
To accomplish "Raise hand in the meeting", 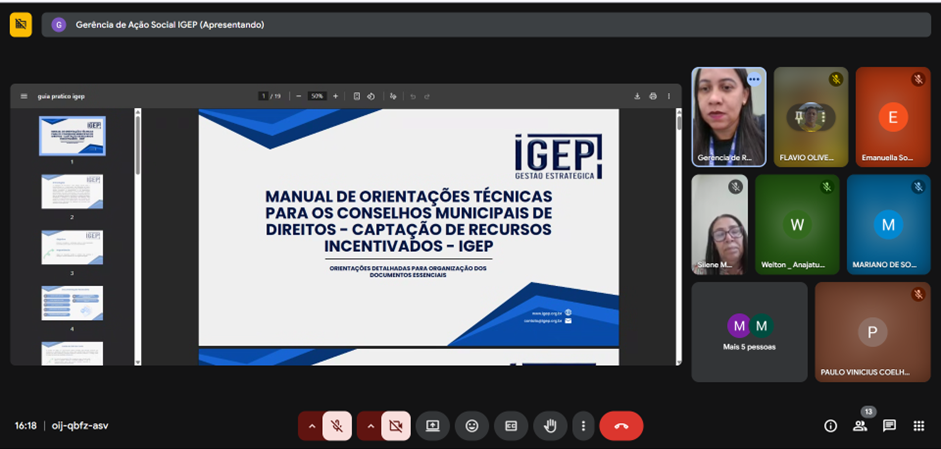I will pyautogui.click(x=549, y=425).
